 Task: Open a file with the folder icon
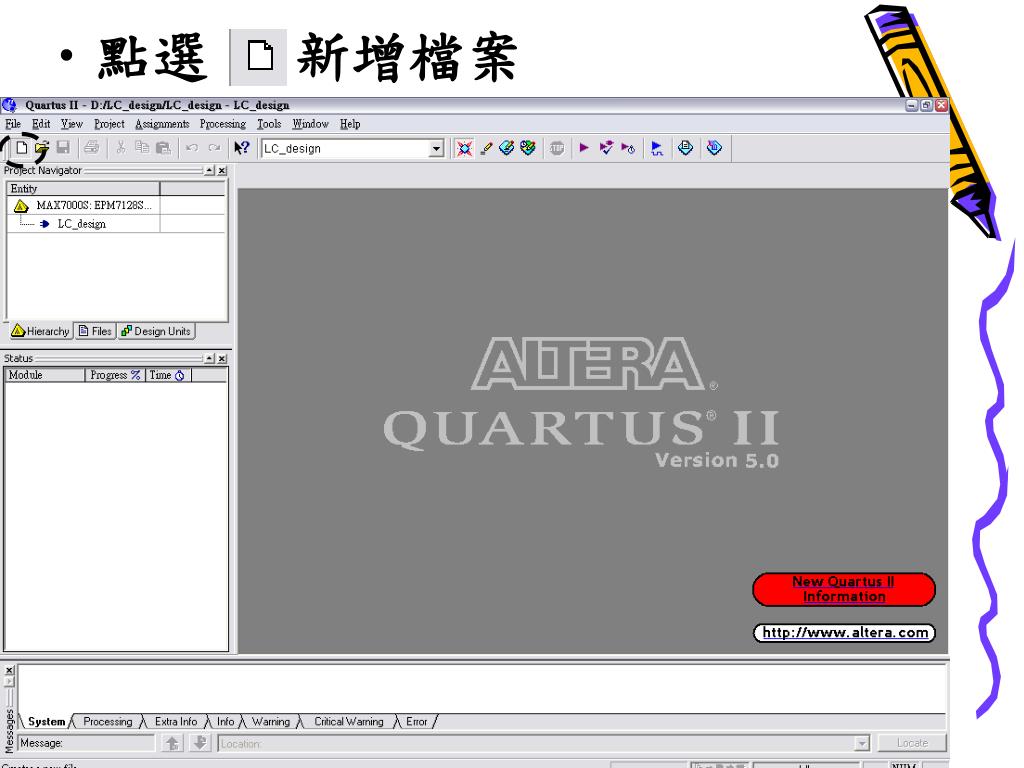pyautogui.click(x=42, y=148)
